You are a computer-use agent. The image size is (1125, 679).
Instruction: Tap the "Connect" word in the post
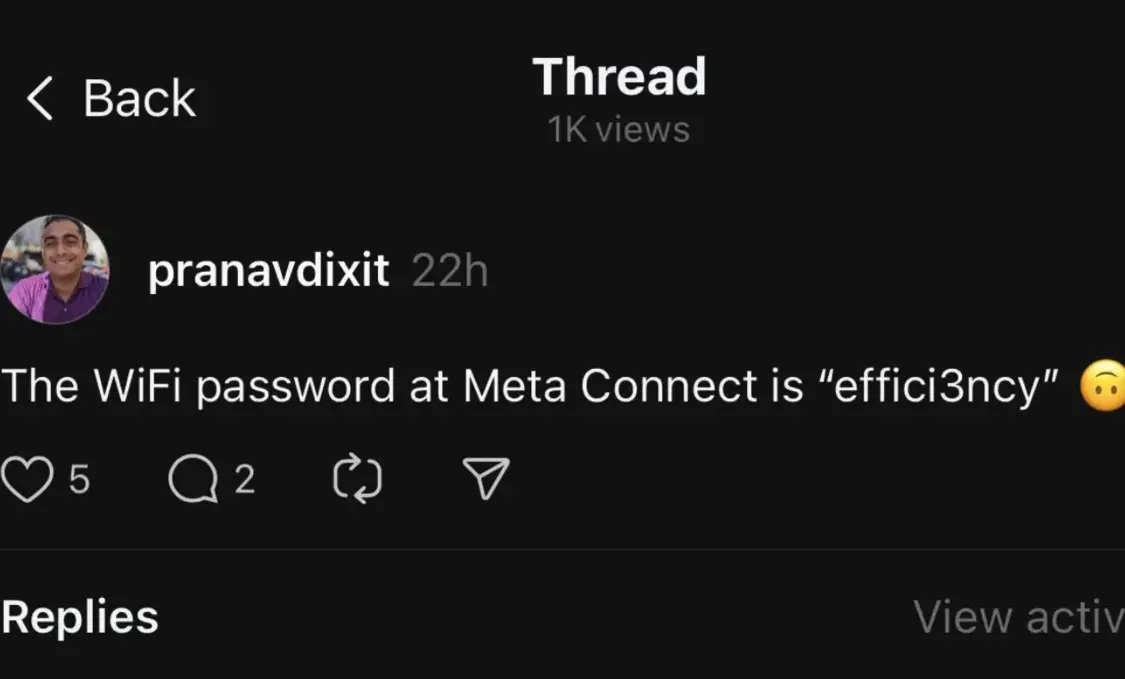(669, 386)
